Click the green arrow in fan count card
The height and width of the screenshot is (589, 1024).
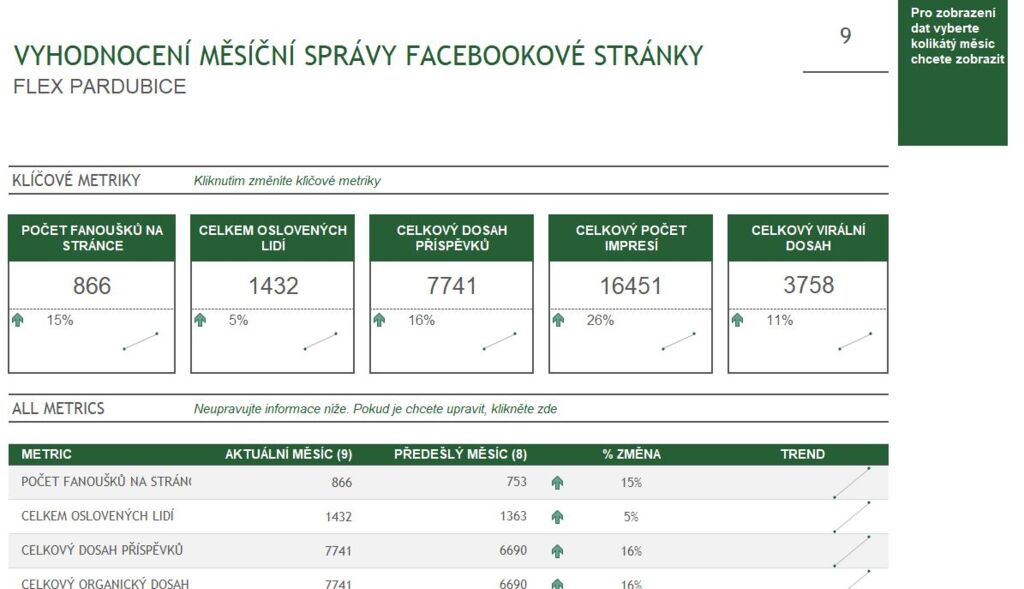click(x=17, y=321)
